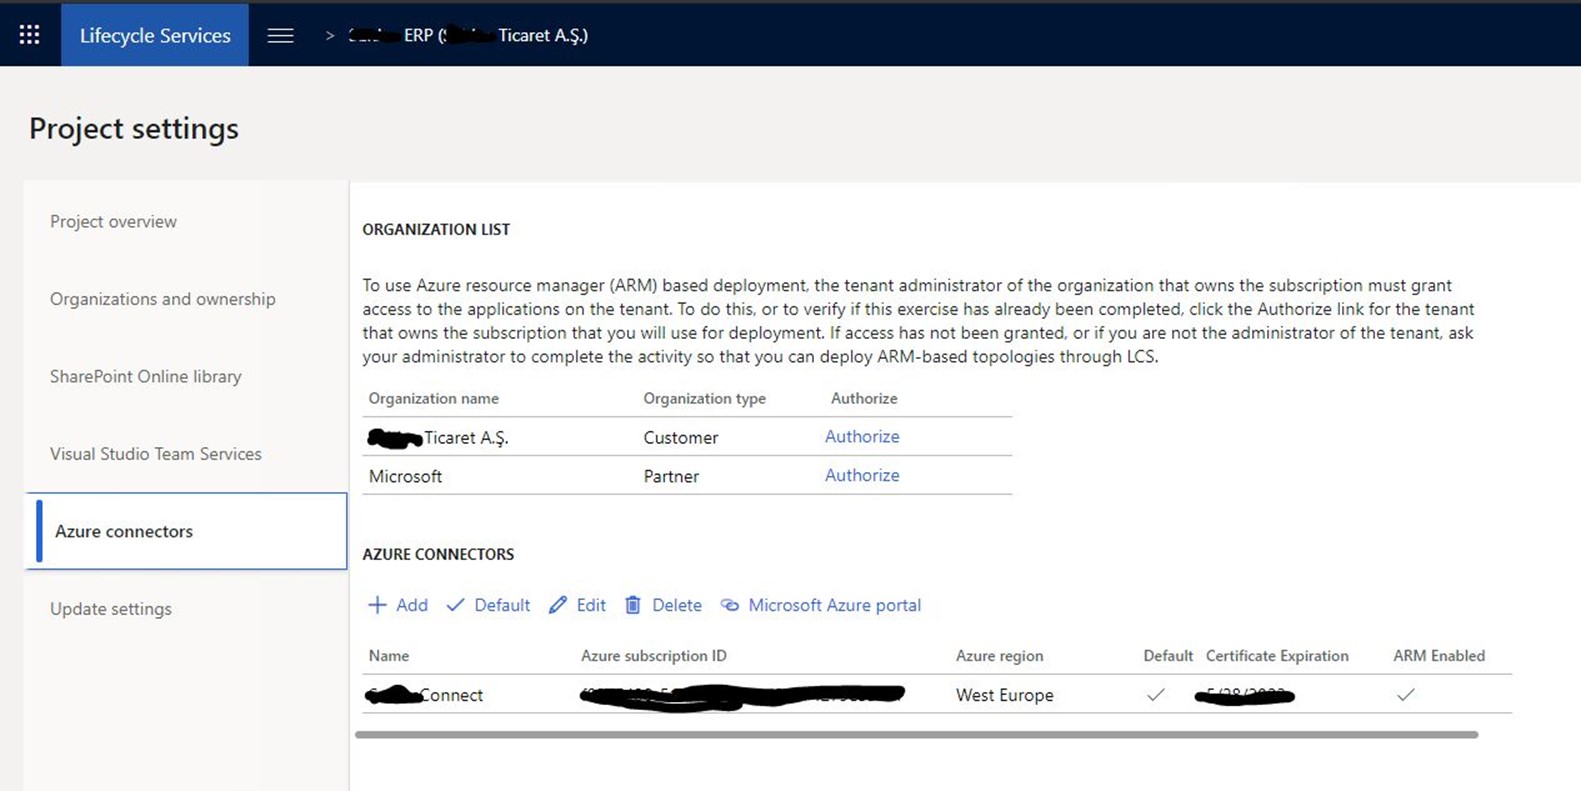1581x791 pixels.
Task: Open the hamburger navigation menu
Action: click(x=280, y=35)
